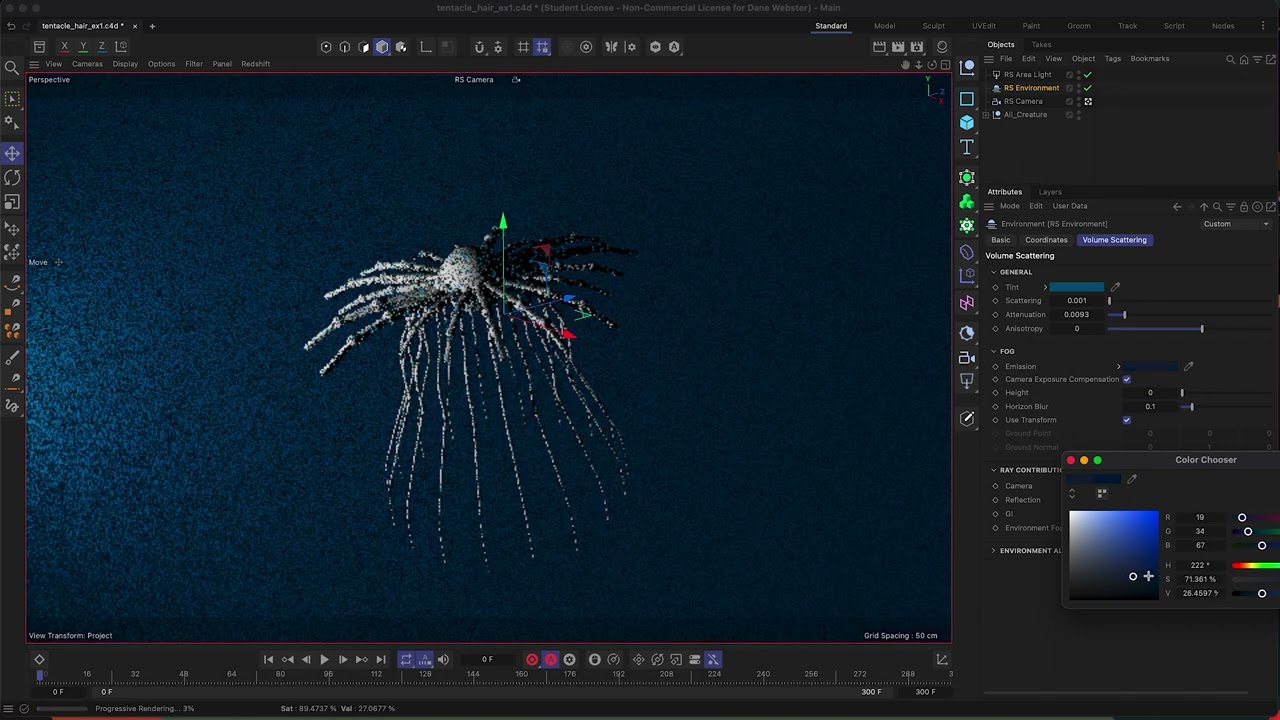The image size is (1280, 720).
Task: Add a Cube primitive object
Action: tap(967, 122)
